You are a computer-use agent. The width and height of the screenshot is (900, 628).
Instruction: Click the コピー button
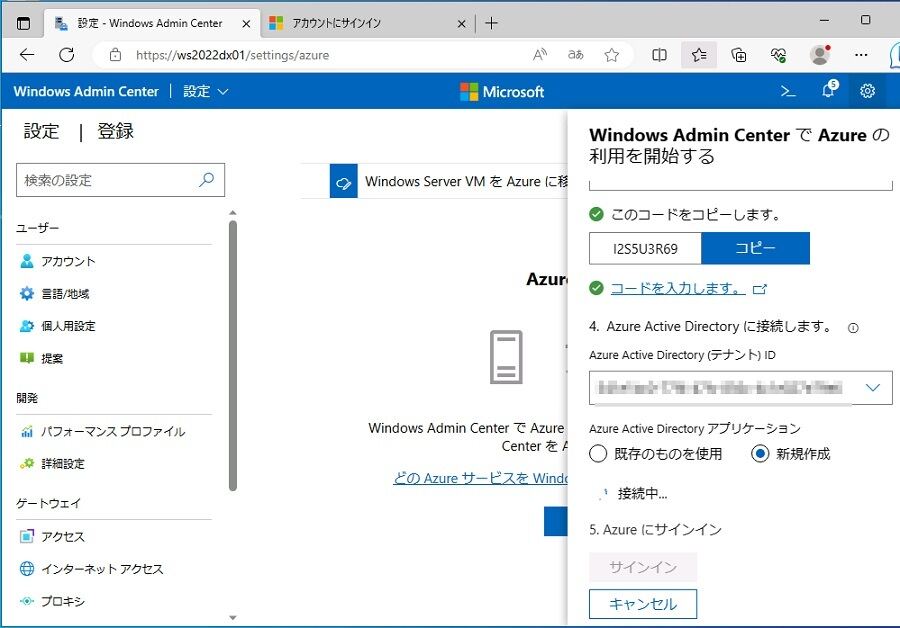[x=755, y=248]
